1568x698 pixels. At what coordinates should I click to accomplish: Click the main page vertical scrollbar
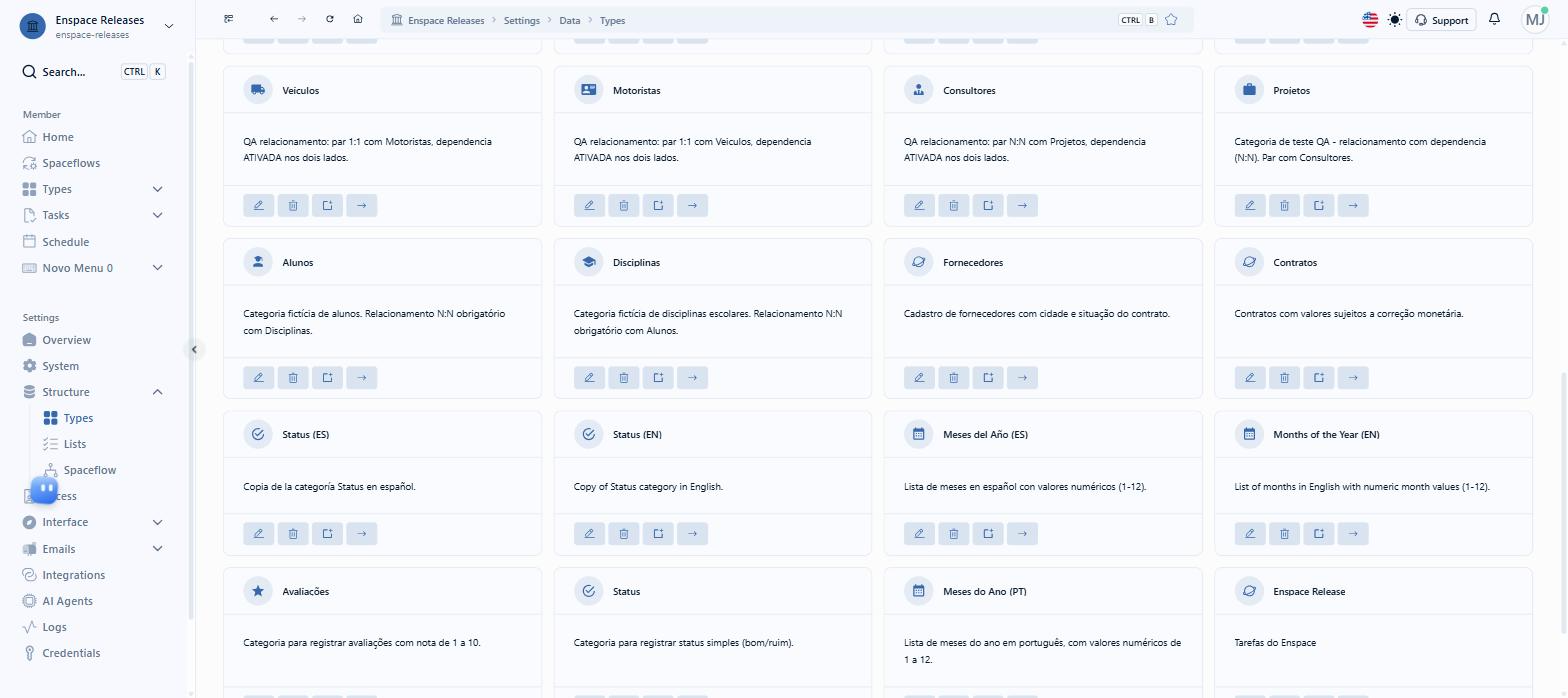point(1563,503)
